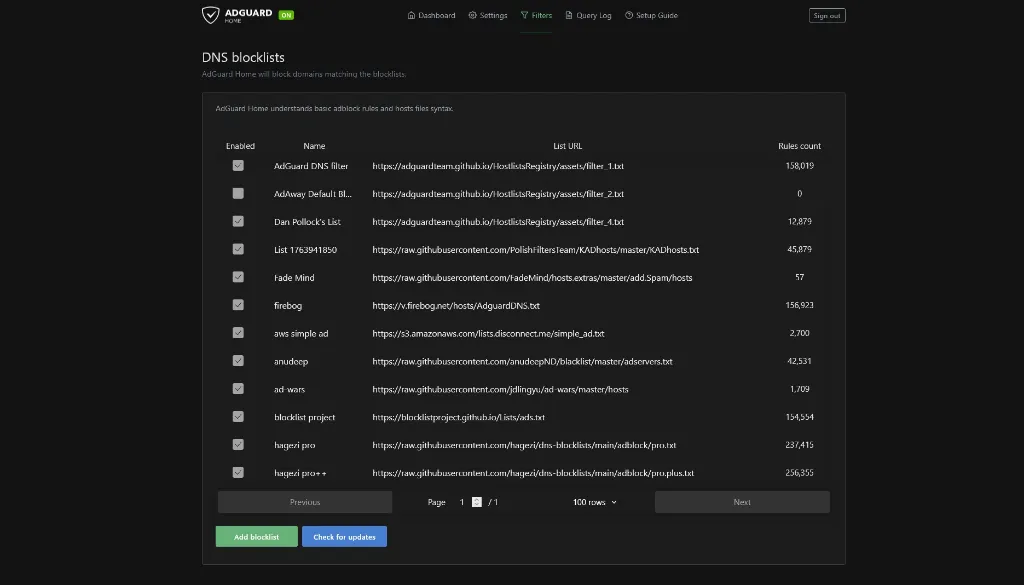Click the Query Log document icon
Screen dimensions: 1024x585
[569, 15]
